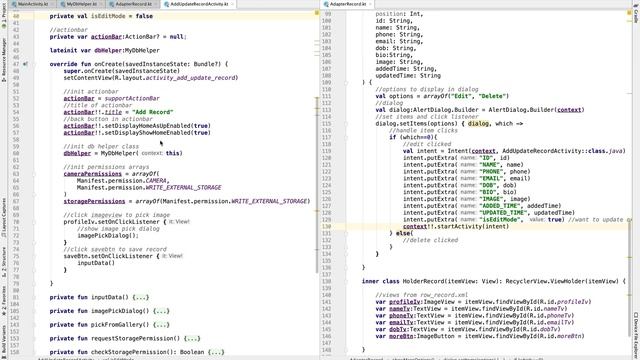This screenshot has height=360, width=640.
Task: Click the left editor inspection status indicator
Action: [317, 13]
